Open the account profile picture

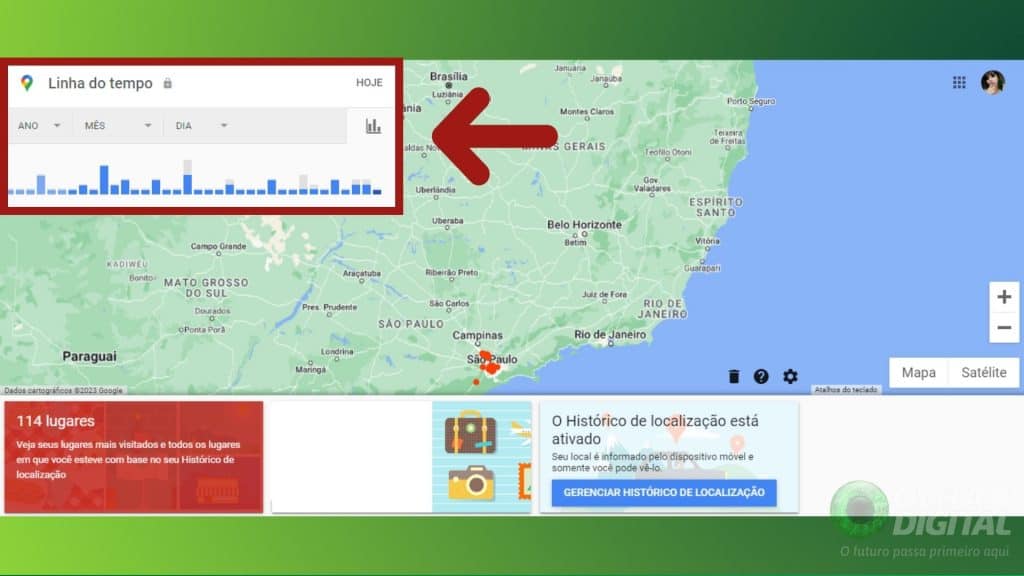coord(993,82)
